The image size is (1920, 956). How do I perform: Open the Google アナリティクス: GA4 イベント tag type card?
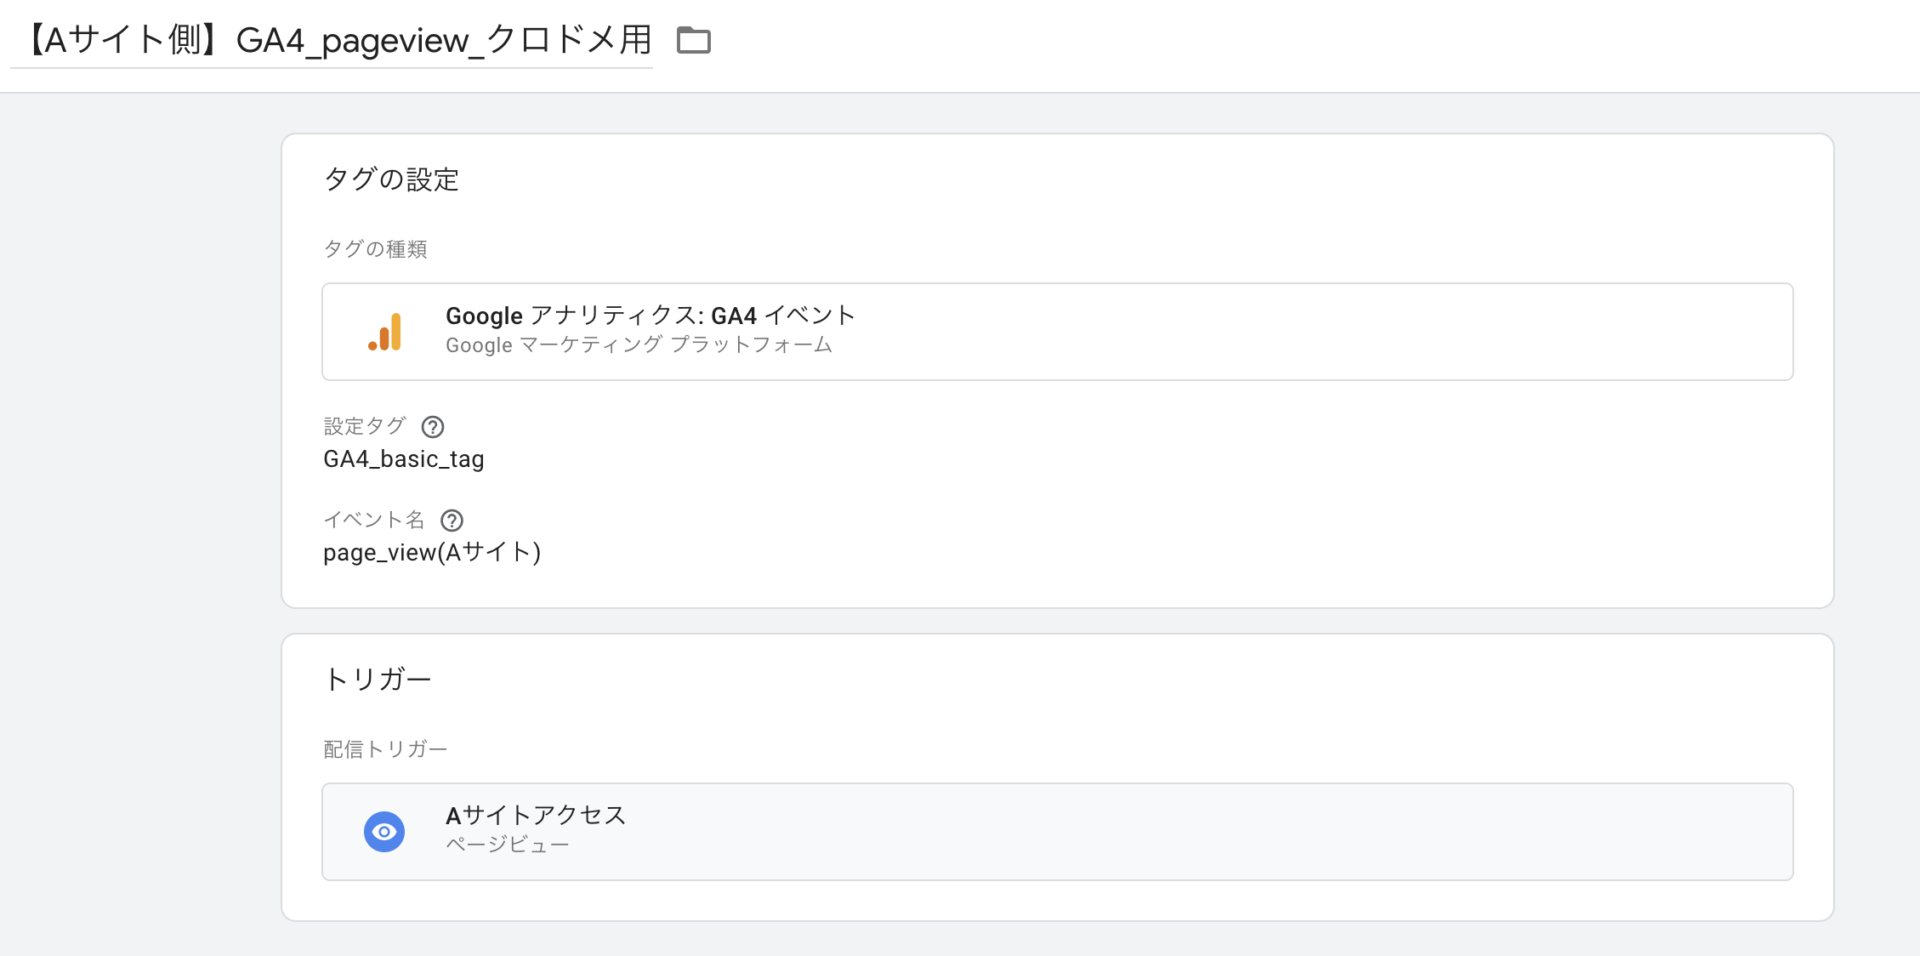click(1057, 331)
